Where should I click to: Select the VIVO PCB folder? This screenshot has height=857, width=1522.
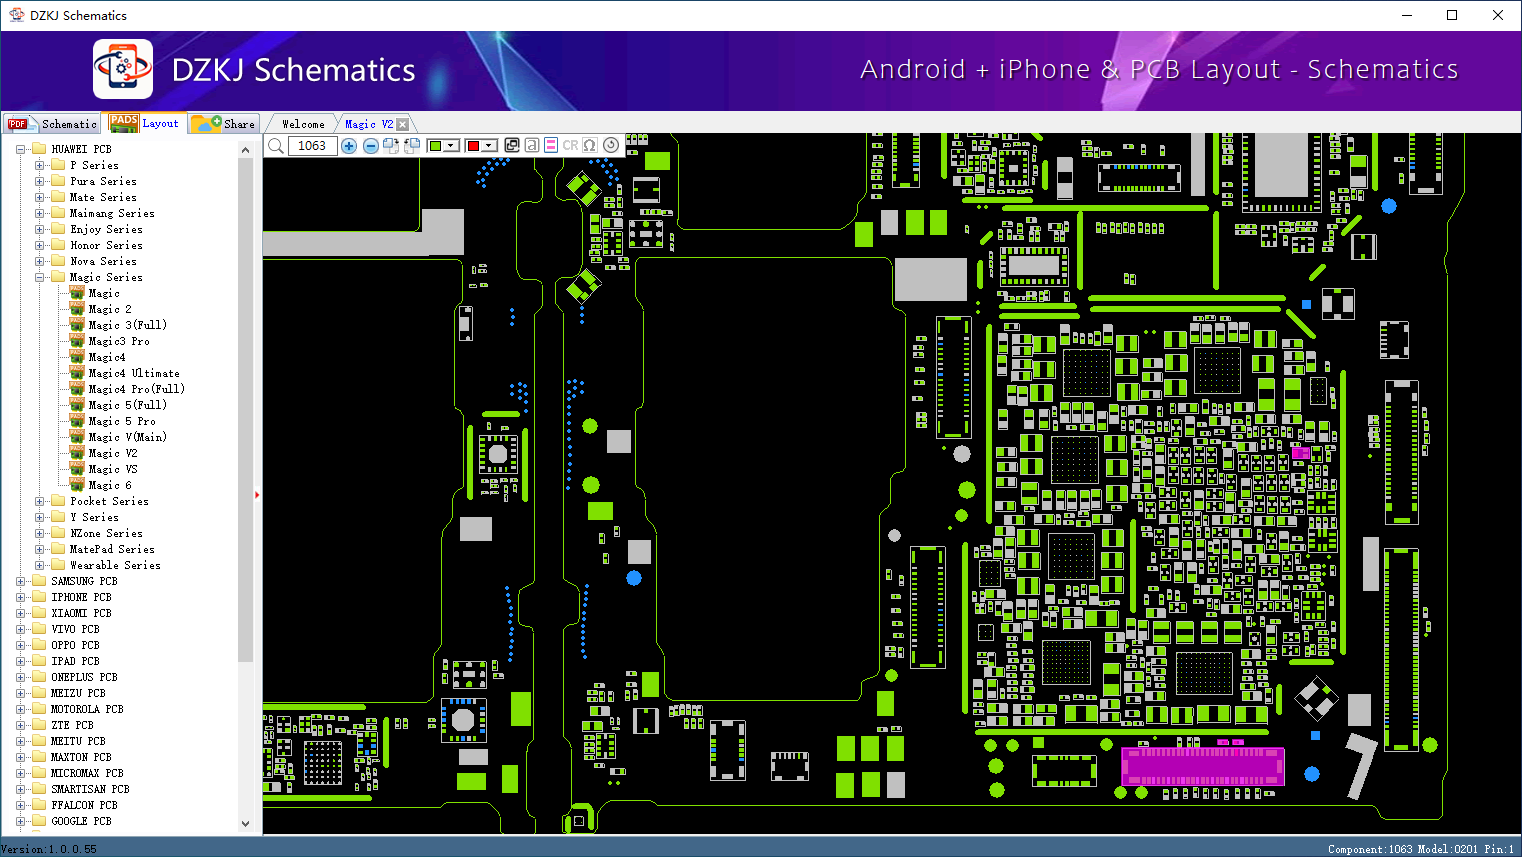click(75, 629)
